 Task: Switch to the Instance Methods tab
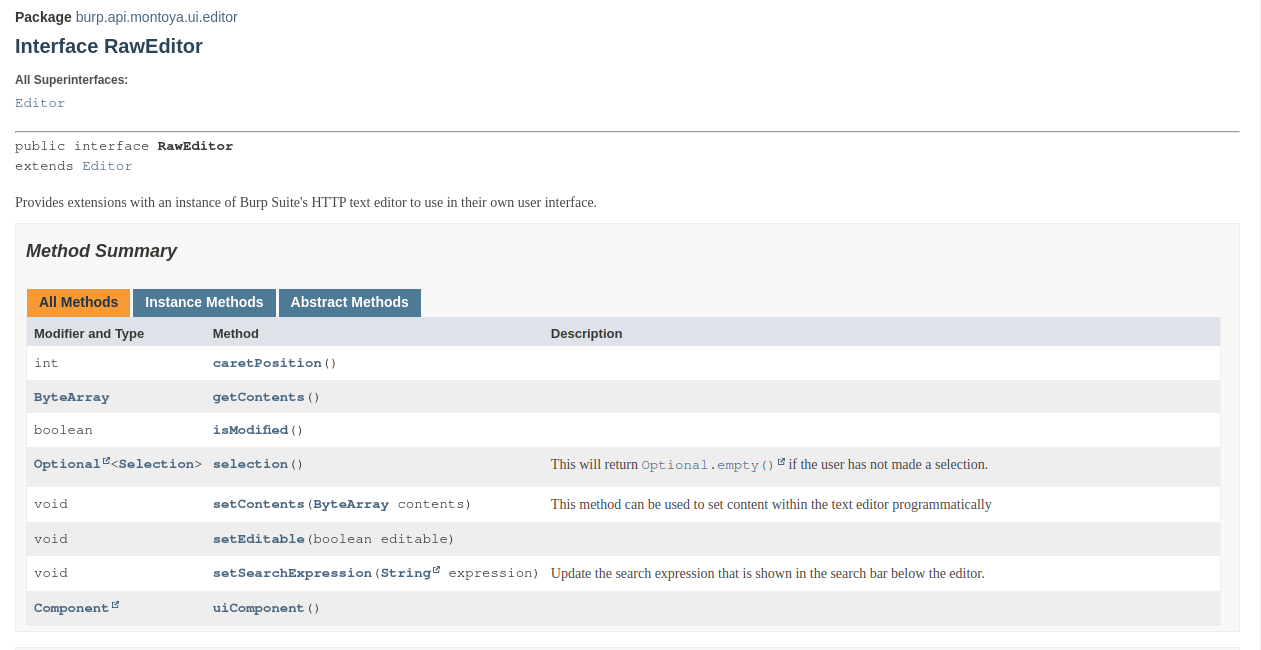pyautogui.click(x=204, y=302)
